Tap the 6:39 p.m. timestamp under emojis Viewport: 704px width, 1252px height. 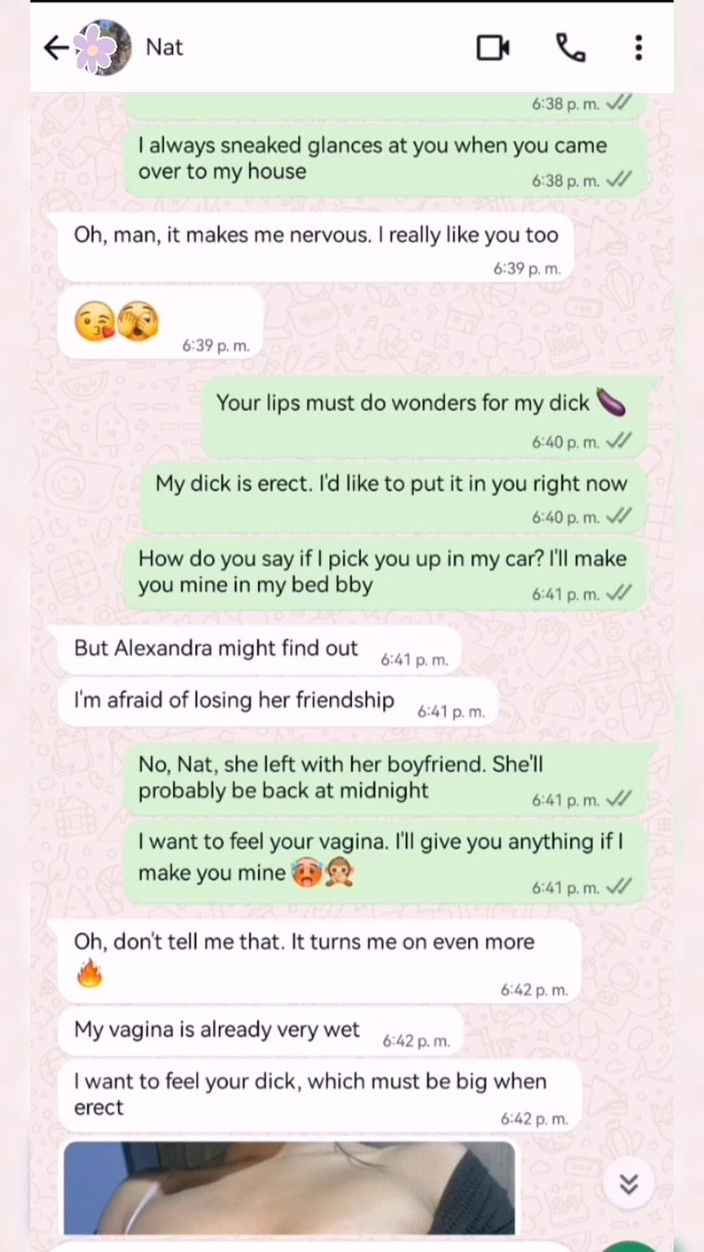pos(215,346)
